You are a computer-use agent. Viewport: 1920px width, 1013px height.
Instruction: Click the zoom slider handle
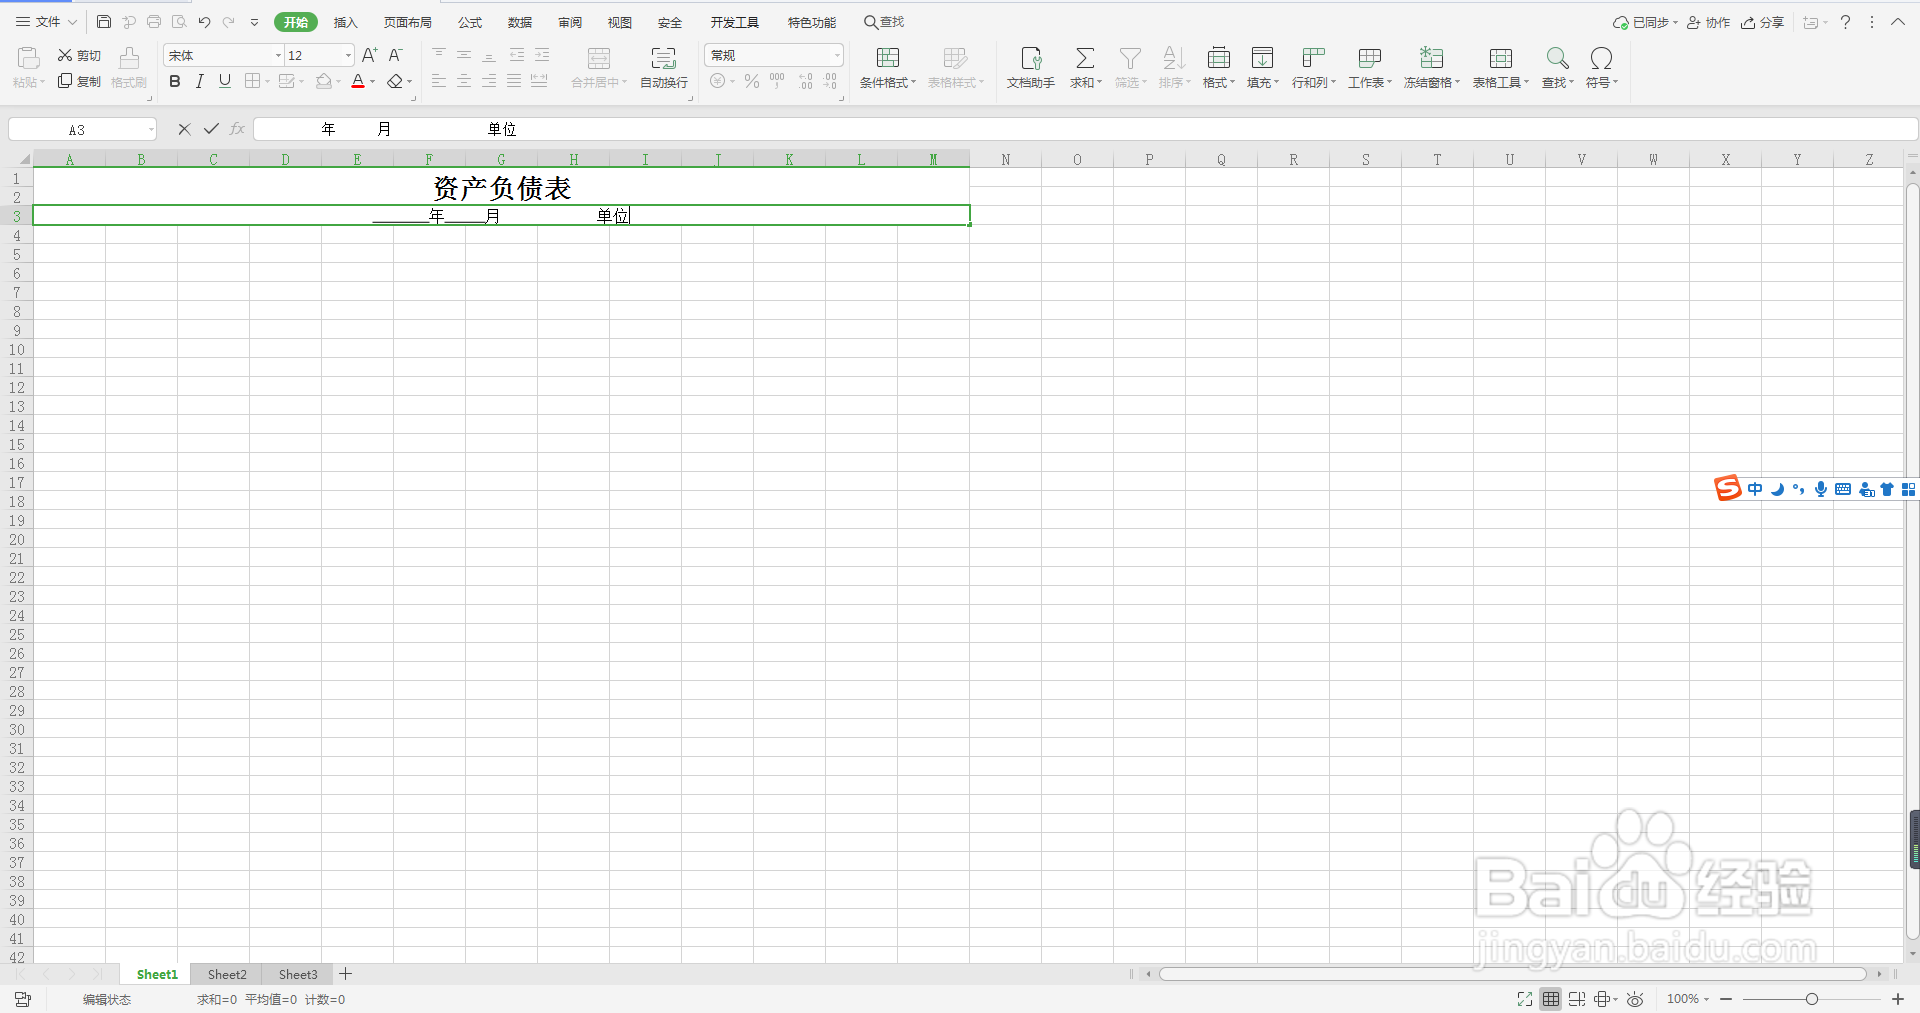[x=1811, y=999]
